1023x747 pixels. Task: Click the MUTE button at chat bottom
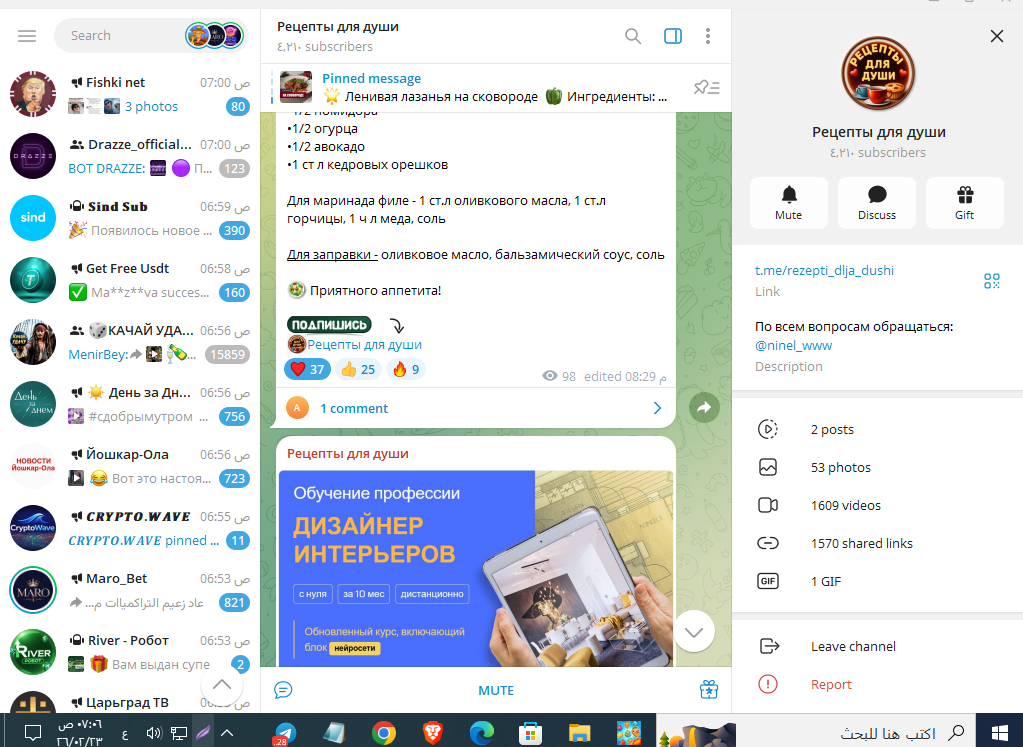(x=496, y=690)
